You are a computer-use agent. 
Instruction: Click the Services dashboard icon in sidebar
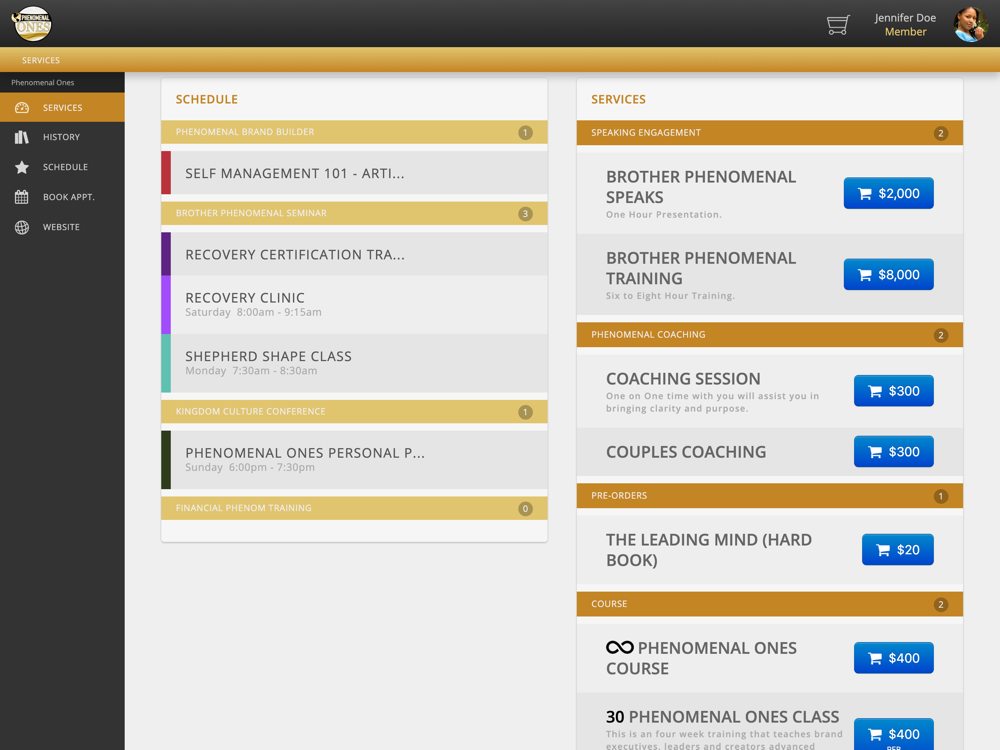(x=22, y=108)
